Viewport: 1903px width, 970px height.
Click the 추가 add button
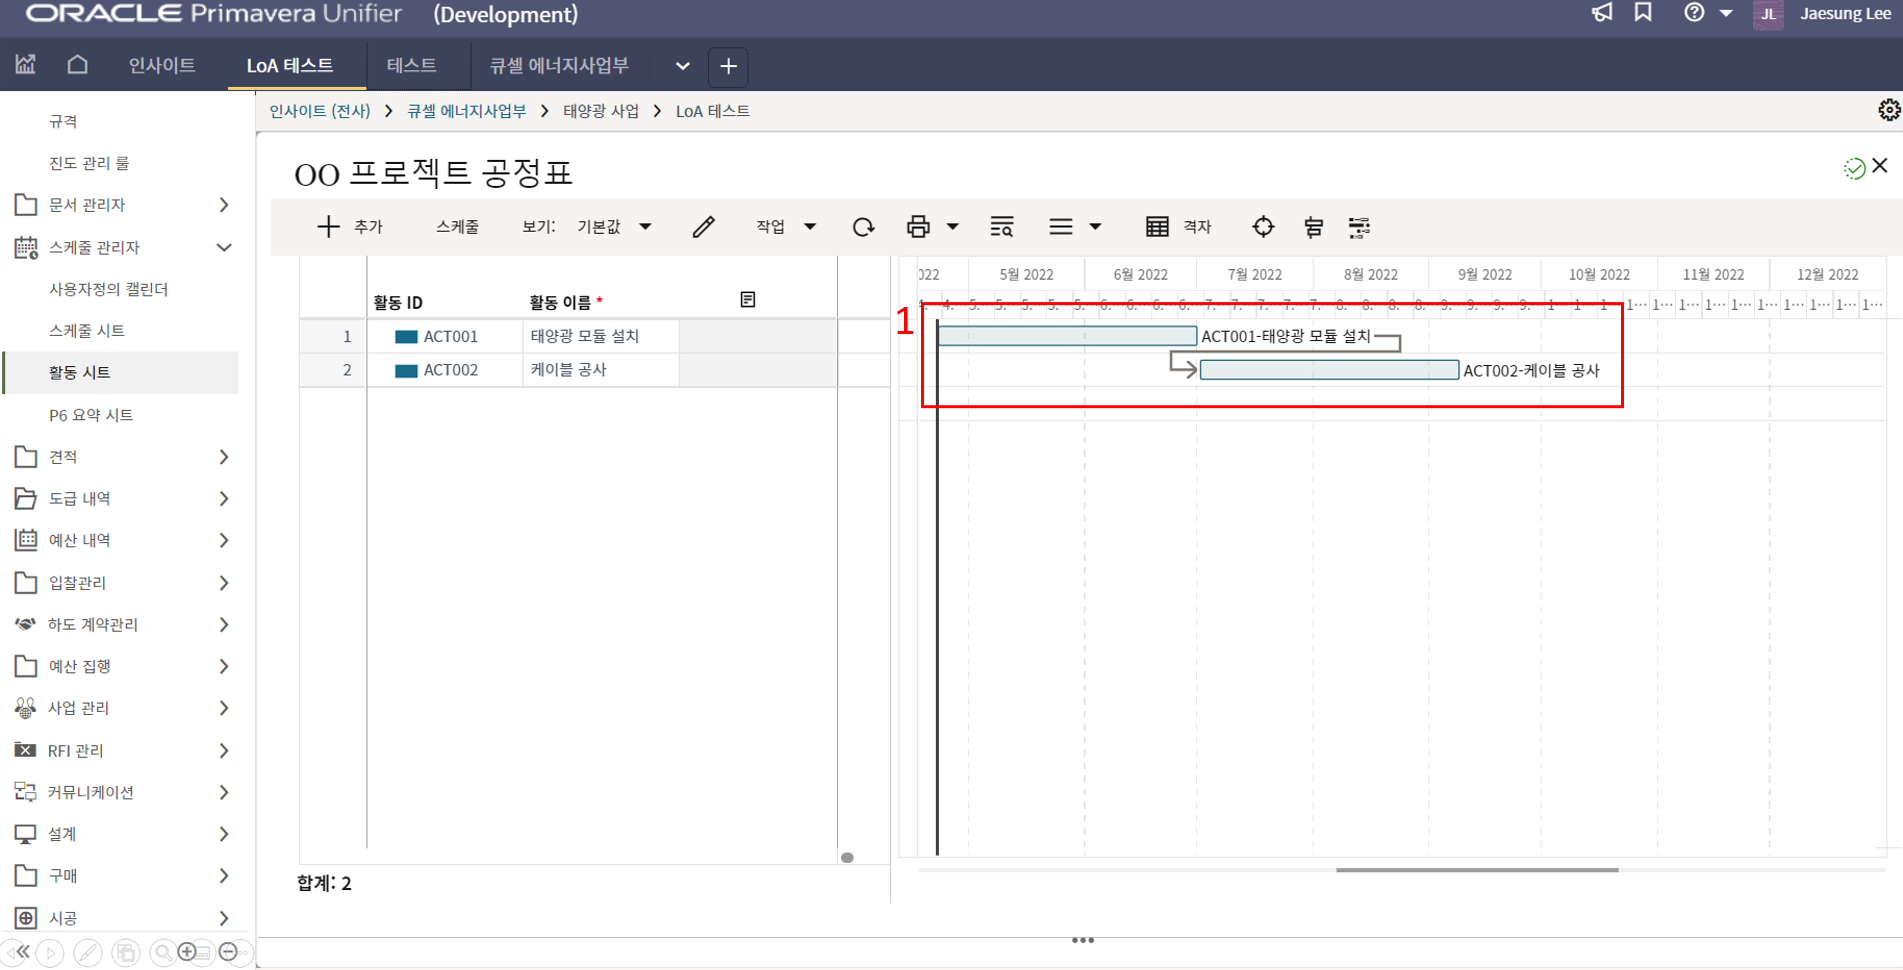click(350, 227)
